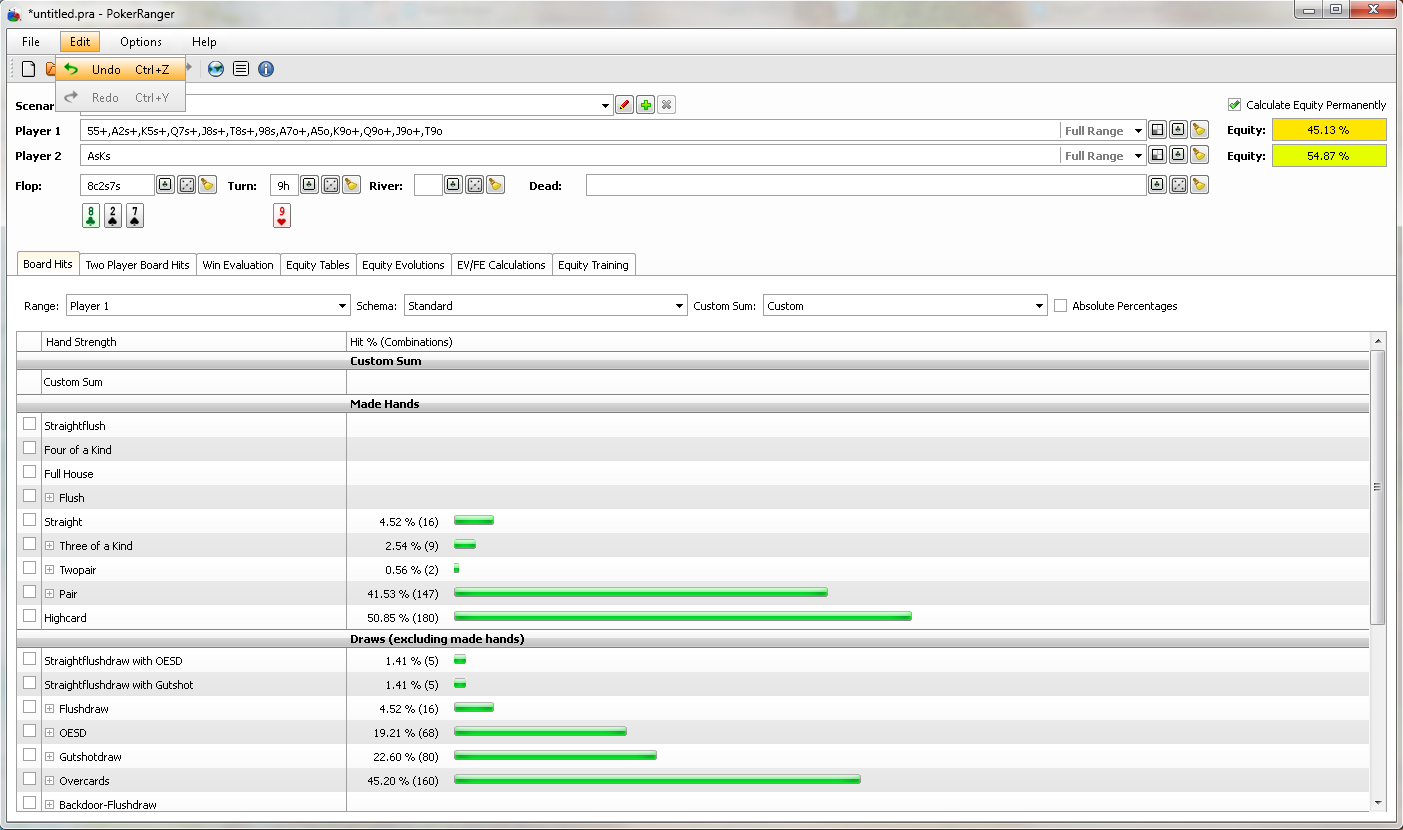Open the Flop card picker icon
The image size is (1403, 830).
click(x=165, y=185)
